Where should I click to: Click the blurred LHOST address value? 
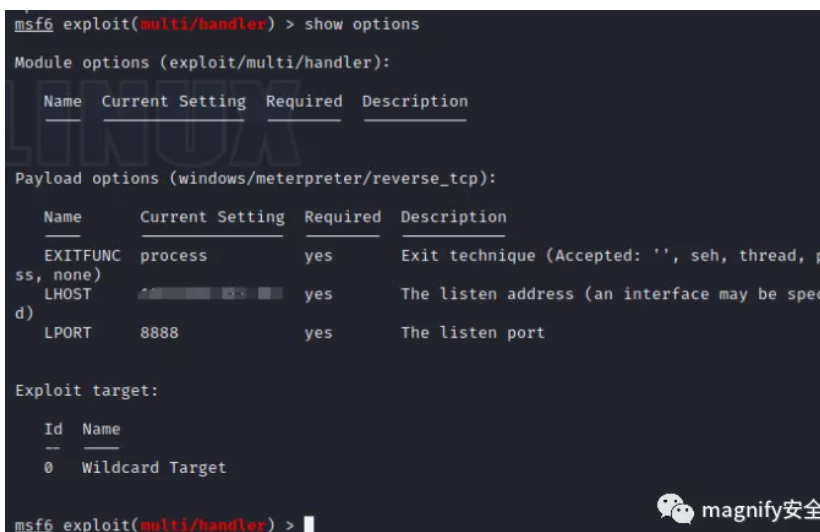(210, 293)
